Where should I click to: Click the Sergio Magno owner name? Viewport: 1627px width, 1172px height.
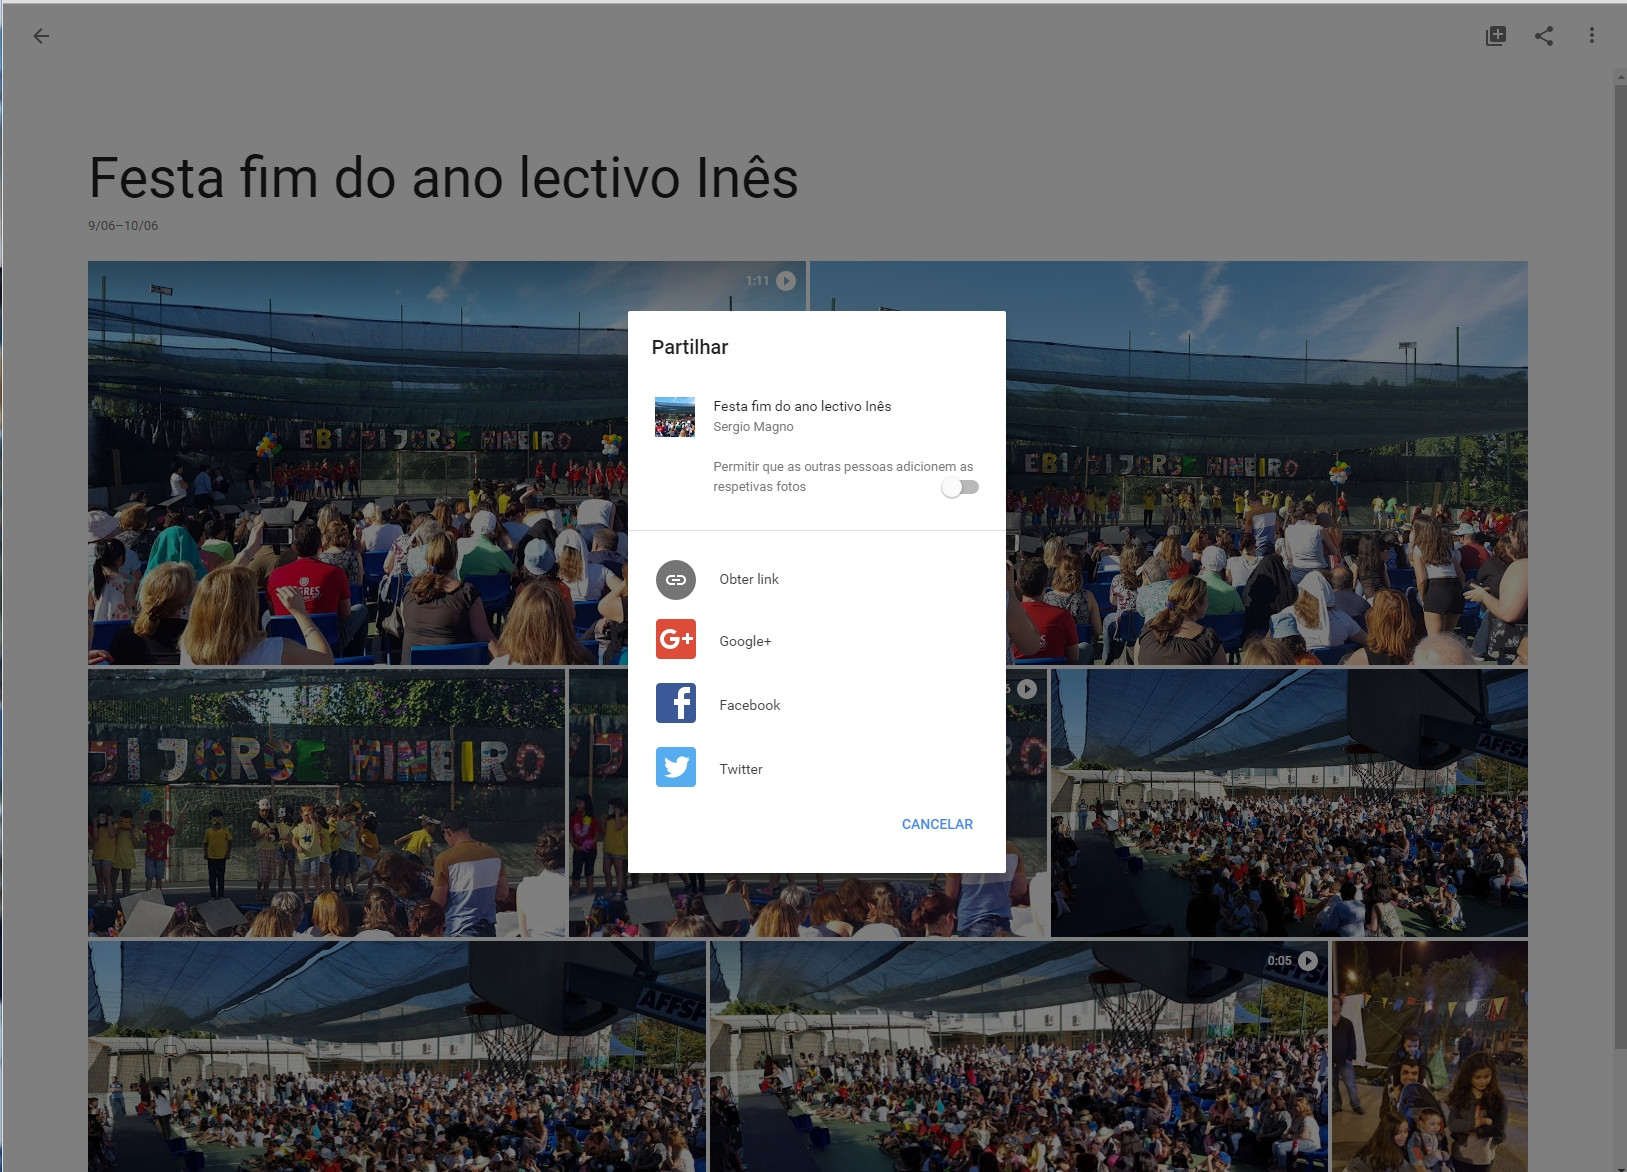tap(753, 427)
